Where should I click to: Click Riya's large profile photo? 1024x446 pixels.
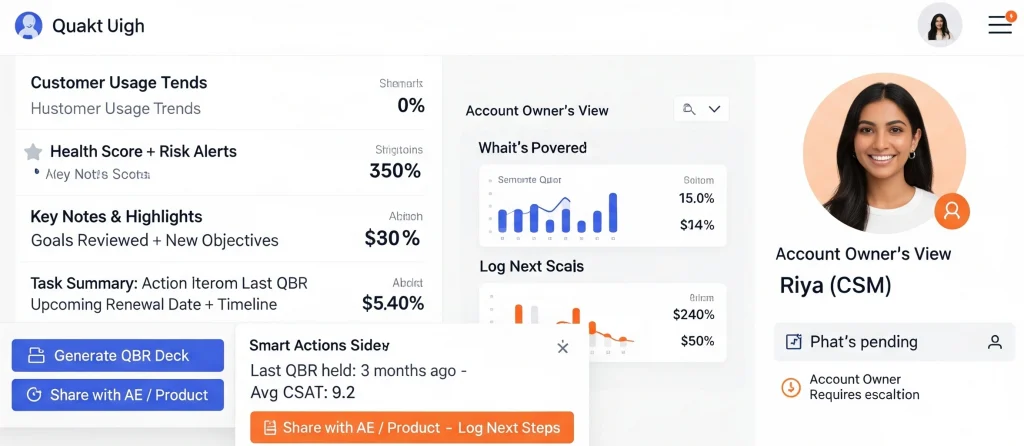pyautogui.click(x=883, y=152)
